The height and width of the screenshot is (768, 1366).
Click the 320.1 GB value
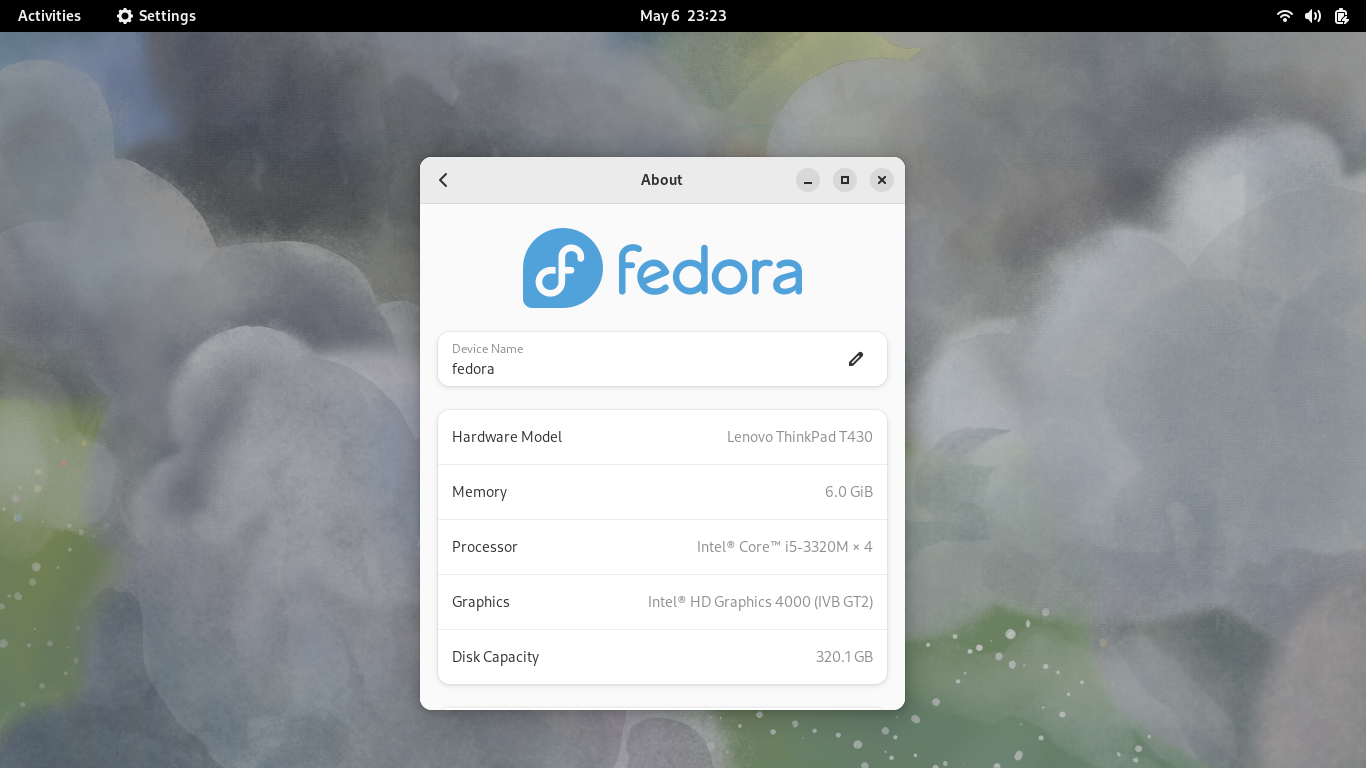pyautogui.click(x=845, y=657)
